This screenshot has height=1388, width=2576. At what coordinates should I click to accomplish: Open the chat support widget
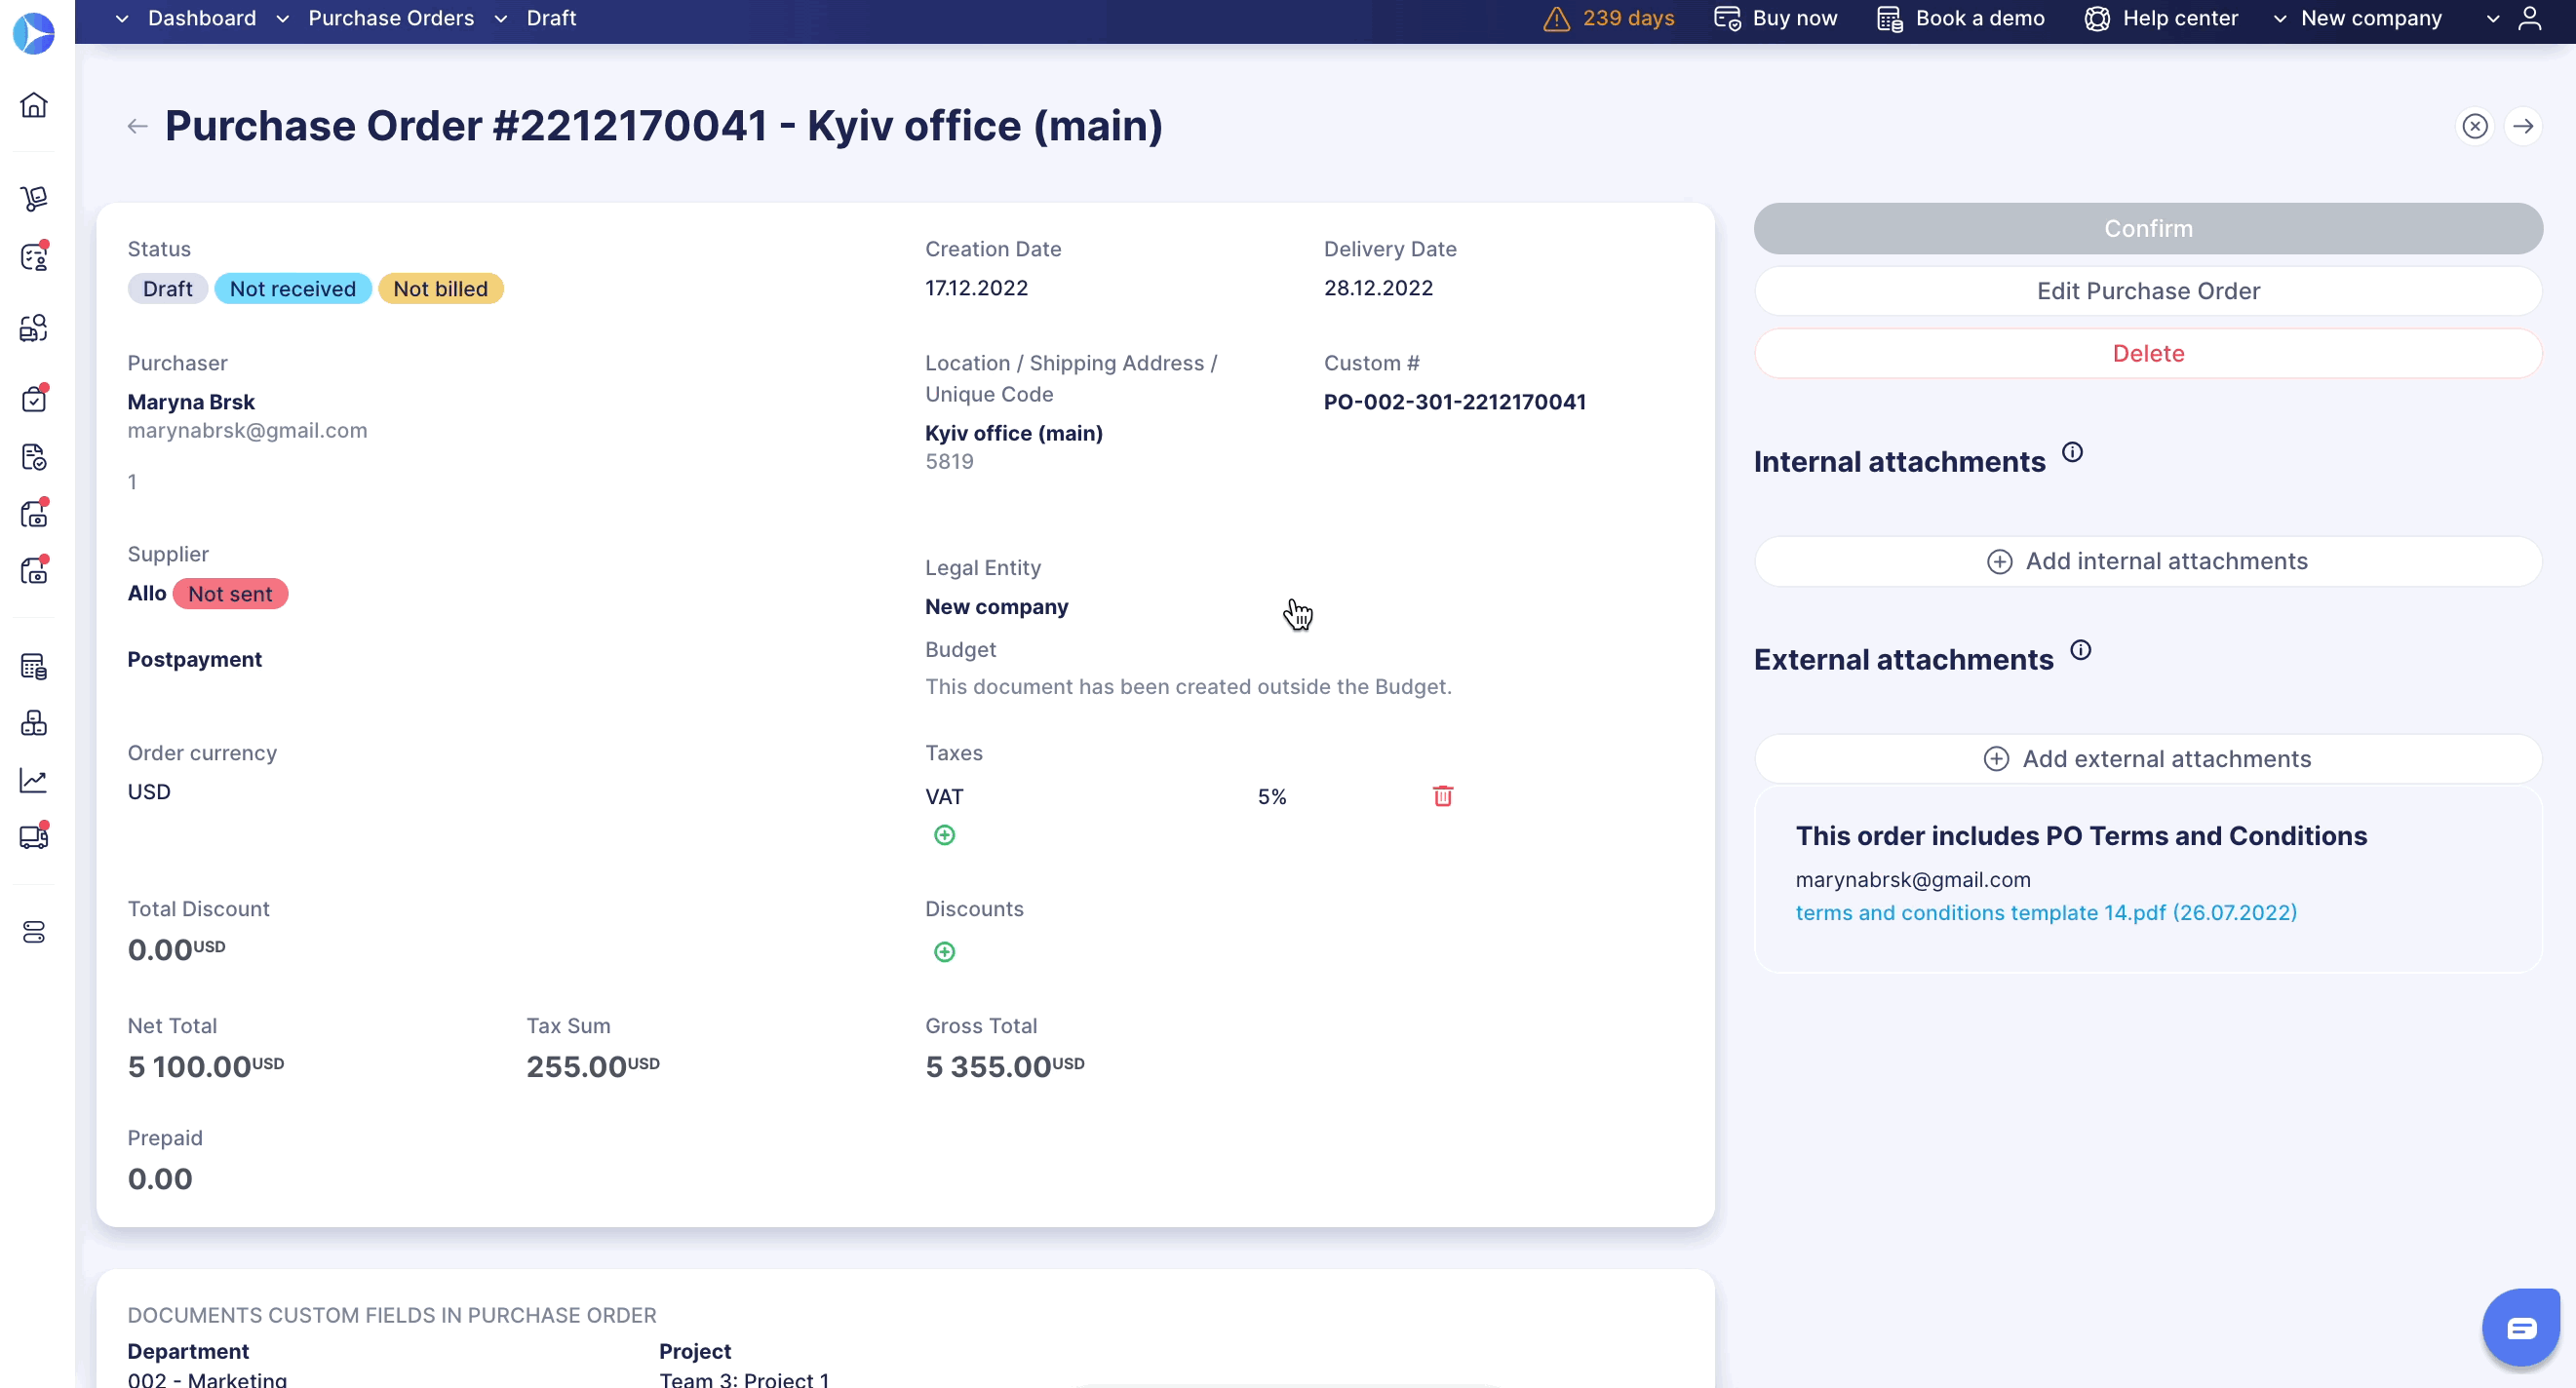(2520, 1327)
